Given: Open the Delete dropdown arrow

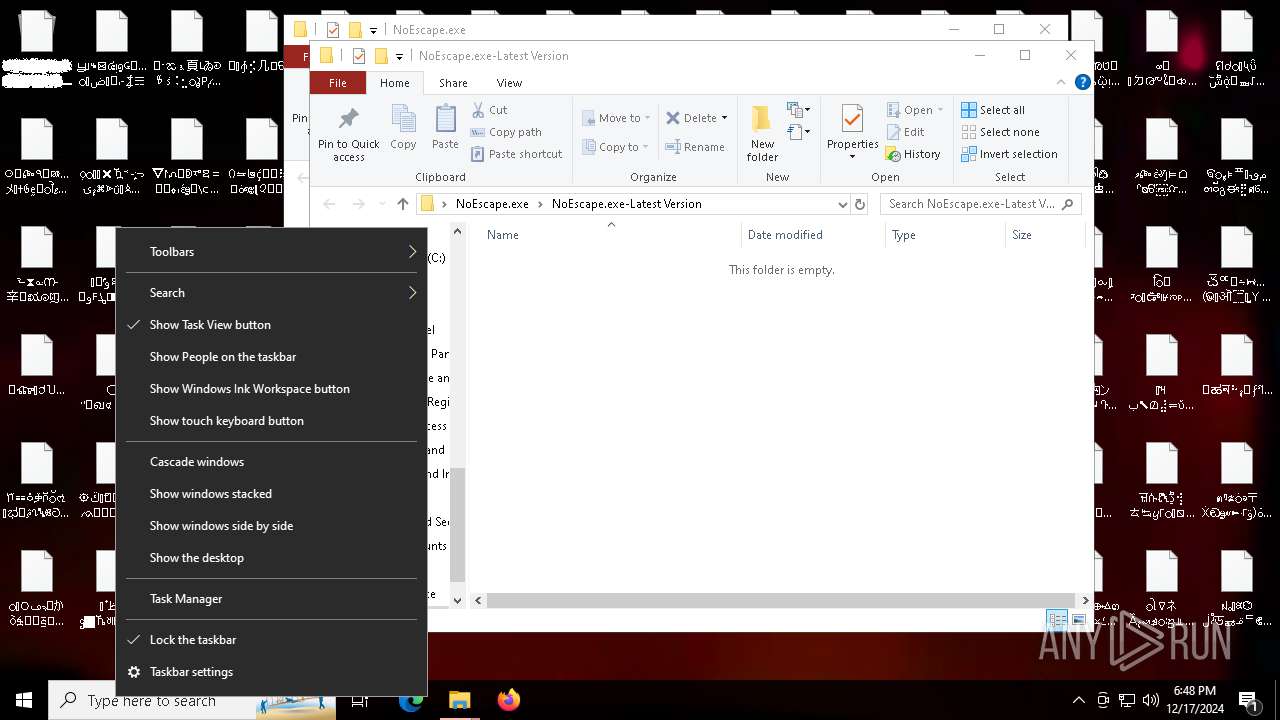Looking at the screenshot, I should click(x=724, y=118).
